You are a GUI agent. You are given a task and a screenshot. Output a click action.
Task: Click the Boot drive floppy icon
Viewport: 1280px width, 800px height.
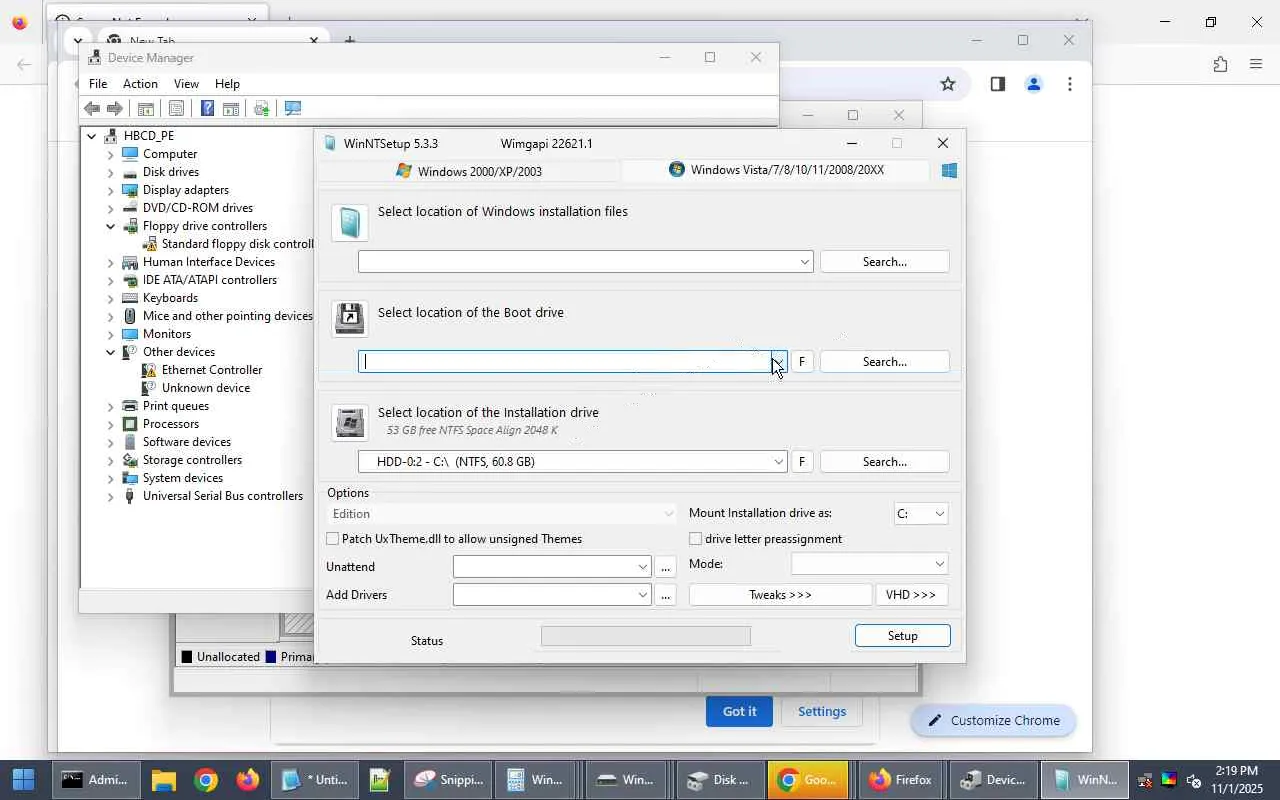click(350, 319)
